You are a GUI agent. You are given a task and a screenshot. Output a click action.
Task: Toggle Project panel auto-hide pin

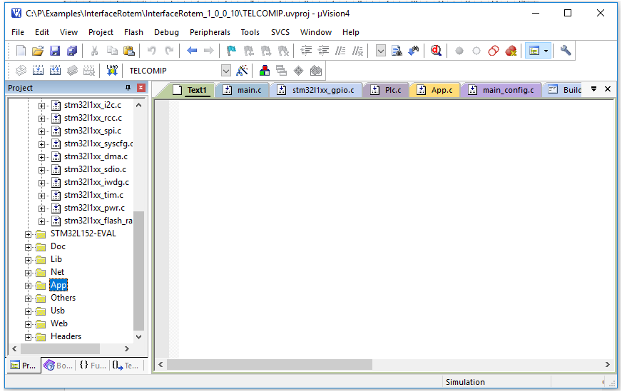pyautogui.click(x=128, y=87)
